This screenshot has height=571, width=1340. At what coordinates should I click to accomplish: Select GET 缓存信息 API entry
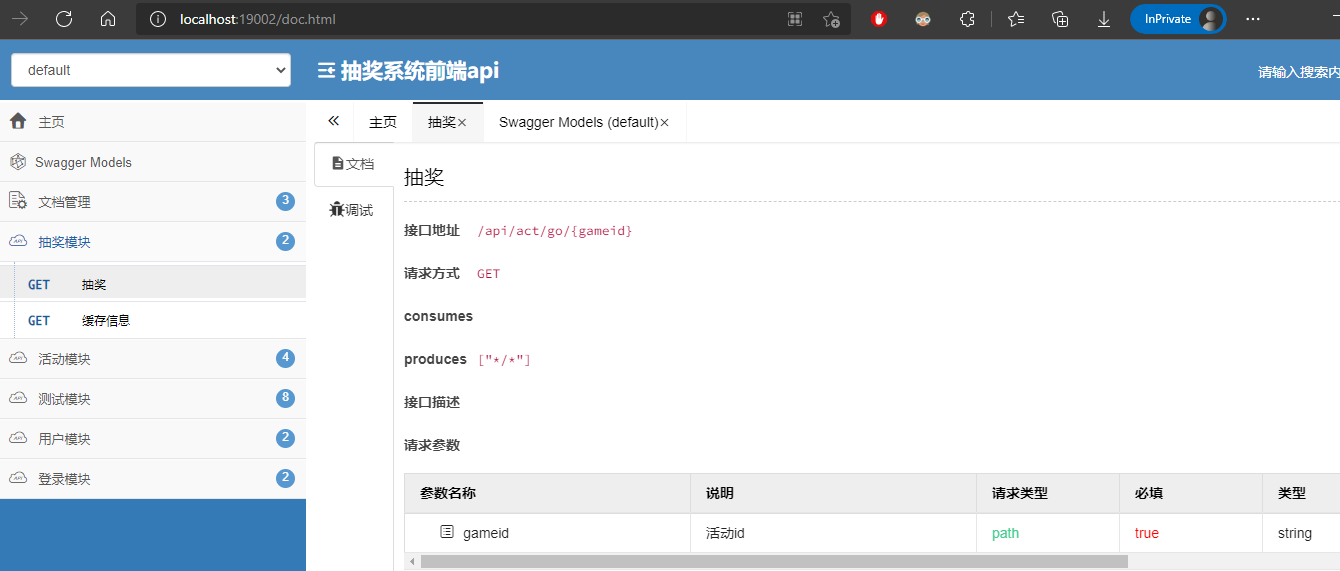(153, 320)
